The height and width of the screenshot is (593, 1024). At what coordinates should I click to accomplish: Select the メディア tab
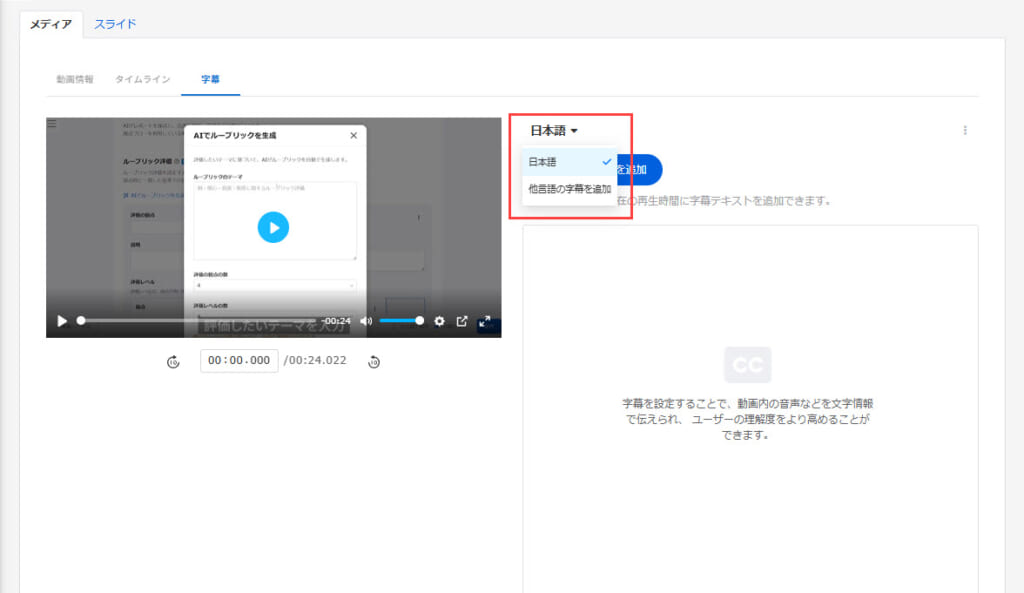click(51, 24)
